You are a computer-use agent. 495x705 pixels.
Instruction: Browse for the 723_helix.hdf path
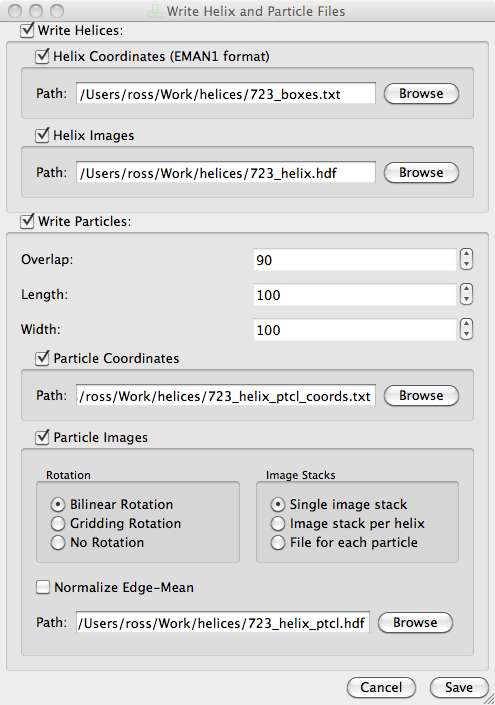(x=421, y=173)
